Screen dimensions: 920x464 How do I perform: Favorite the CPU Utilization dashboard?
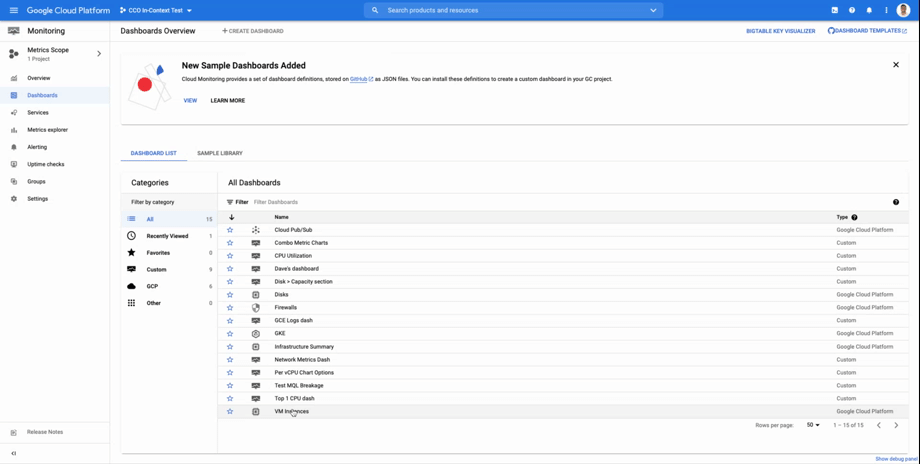click(230, 256)
